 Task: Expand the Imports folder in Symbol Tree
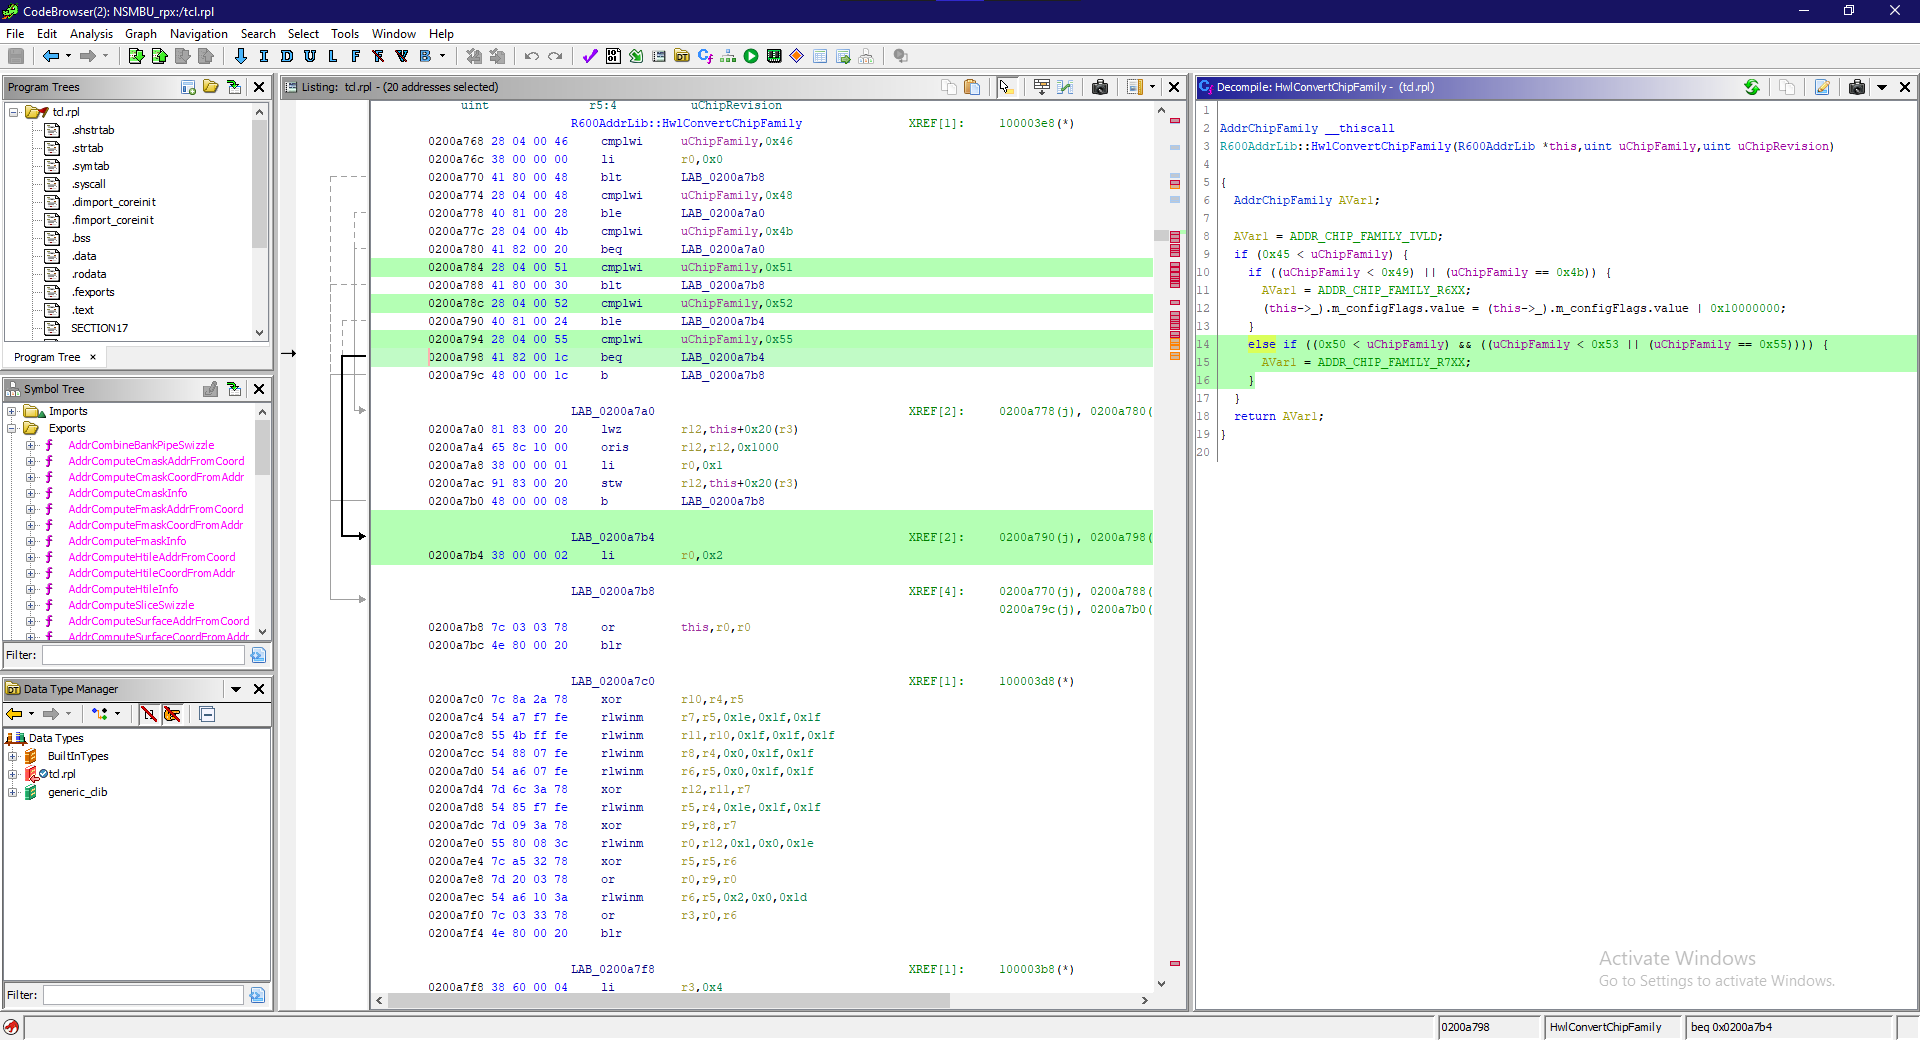pyautogui.click(x=12, y=412)
